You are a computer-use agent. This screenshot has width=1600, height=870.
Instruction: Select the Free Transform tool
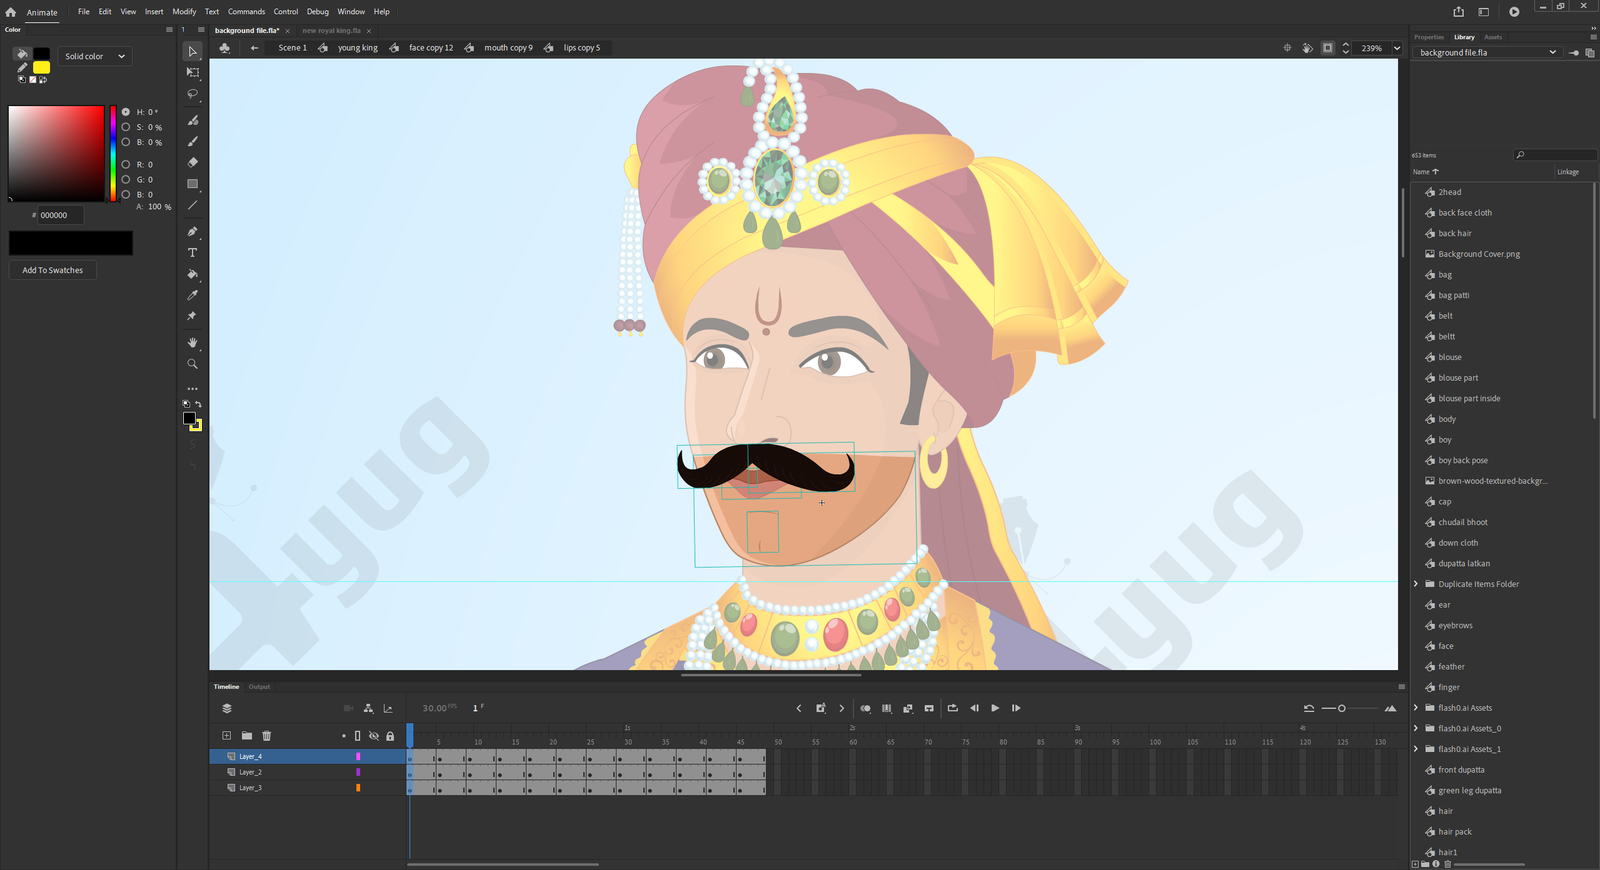coord(192,73)
